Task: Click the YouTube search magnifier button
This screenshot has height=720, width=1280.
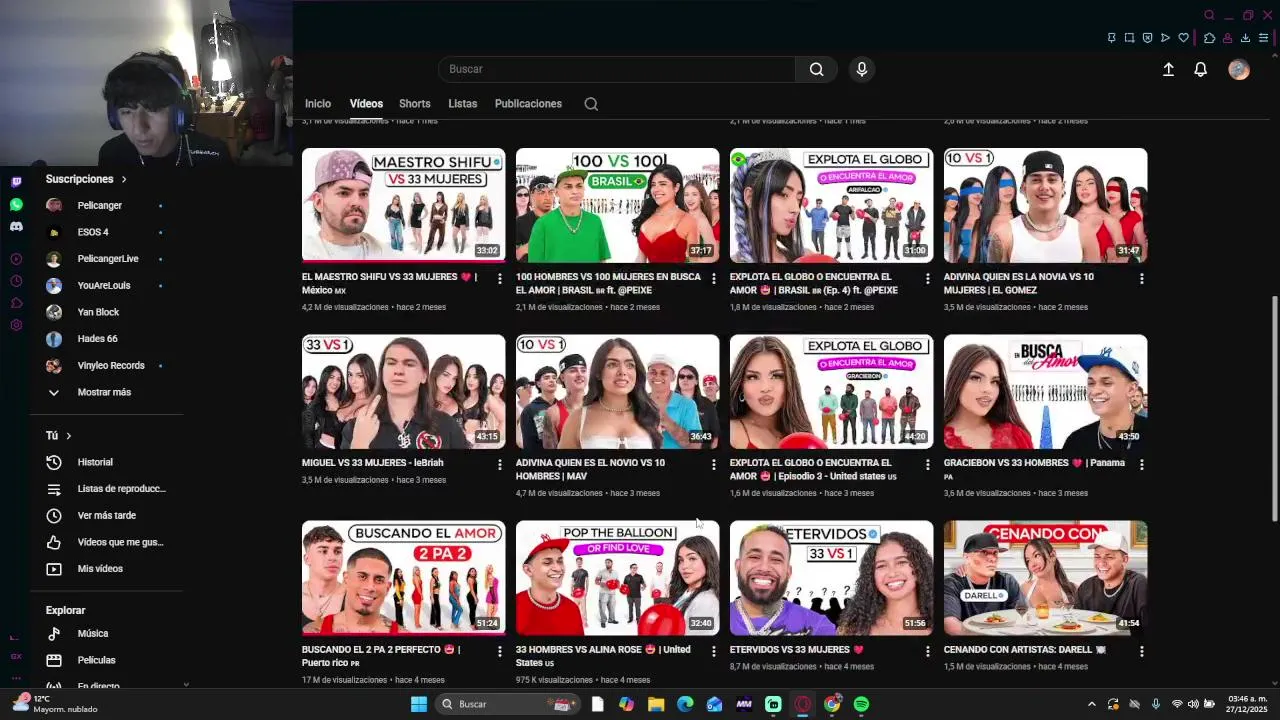Action: (x=817, y=69)
